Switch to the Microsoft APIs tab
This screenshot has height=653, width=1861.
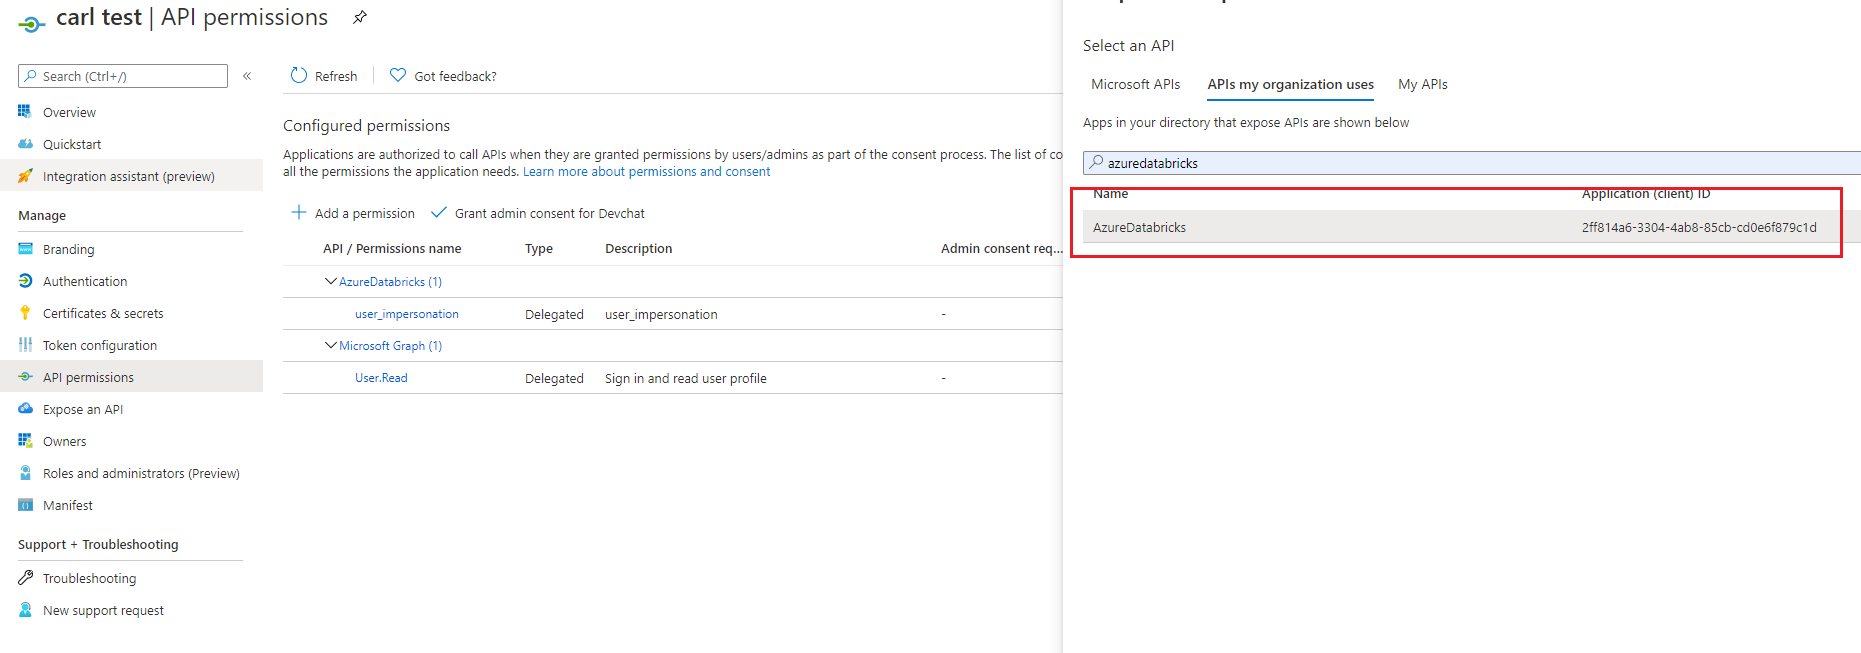point(1135,84)
